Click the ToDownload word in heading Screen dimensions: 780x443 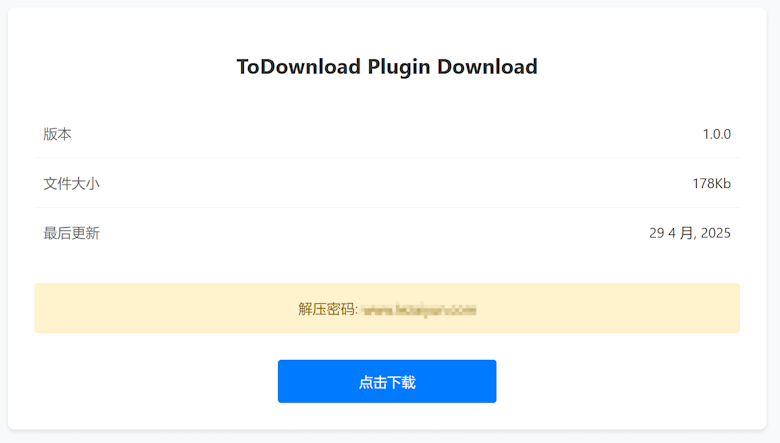click(298, 67)
